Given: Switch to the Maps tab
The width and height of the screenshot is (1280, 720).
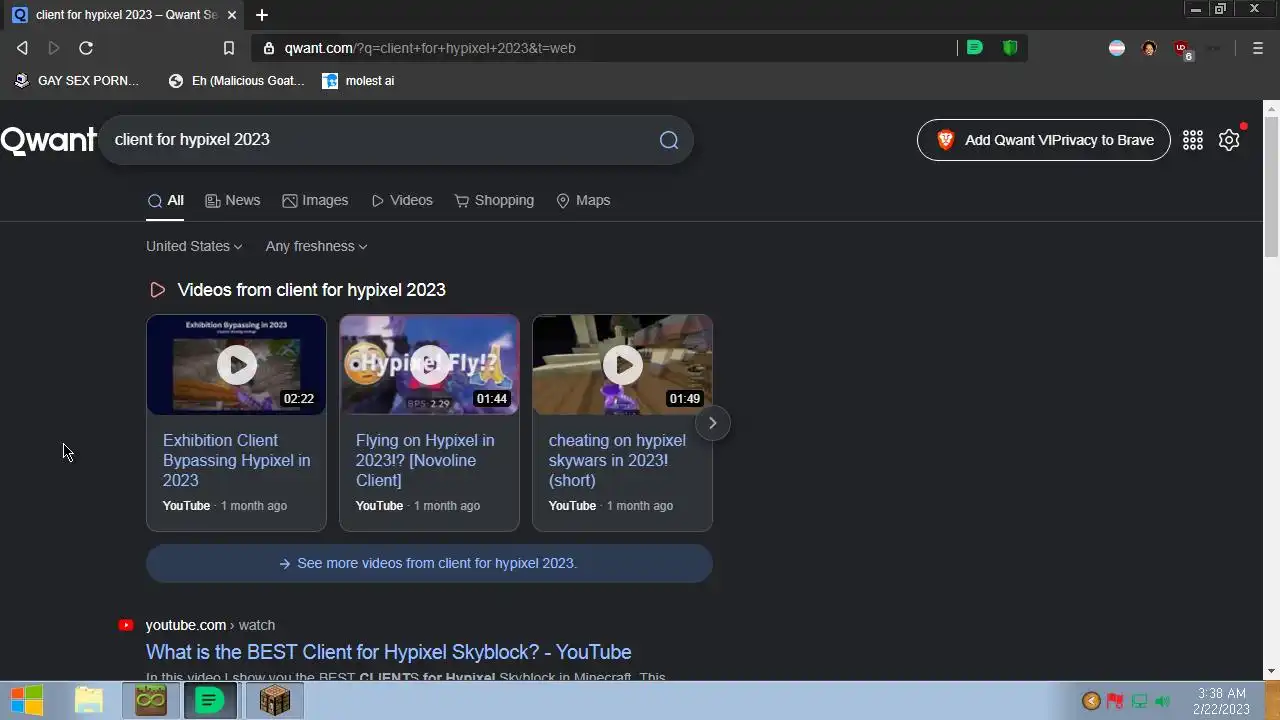Looking at the screenshot, I should pyautogui.click(x=583, y=200).
